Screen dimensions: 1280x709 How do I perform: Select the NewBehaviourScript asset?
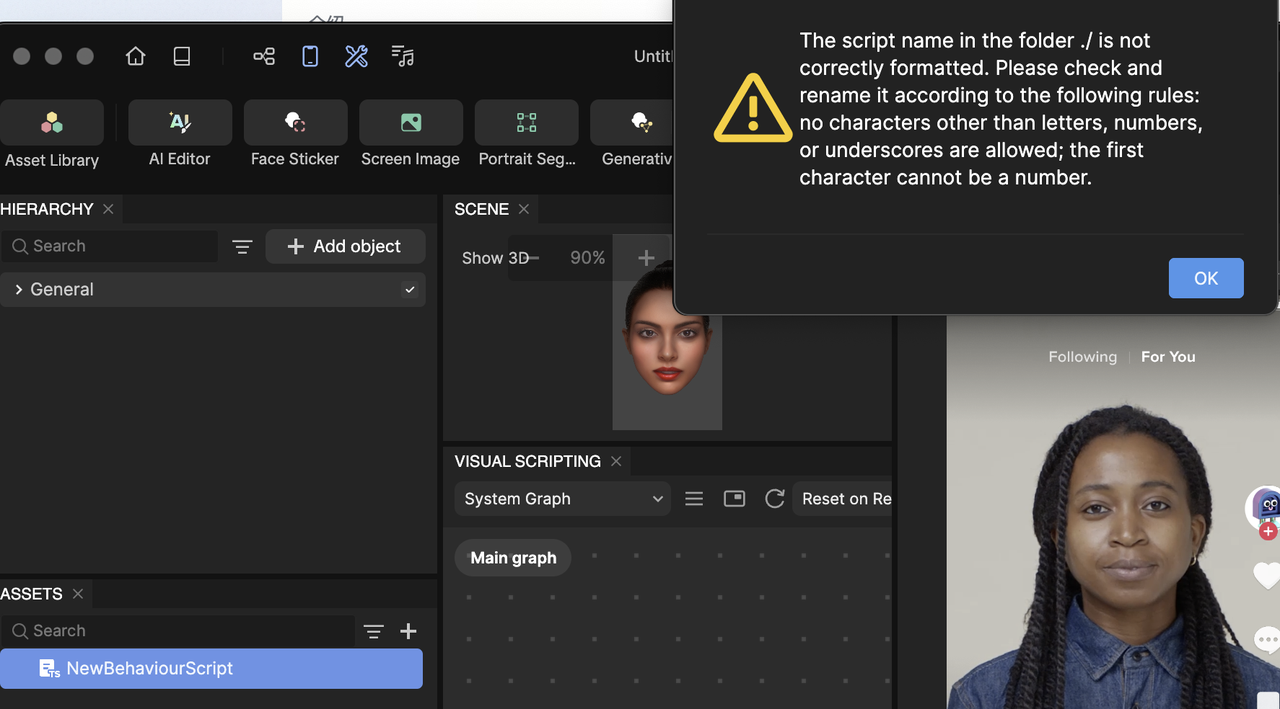coord(211,669)
